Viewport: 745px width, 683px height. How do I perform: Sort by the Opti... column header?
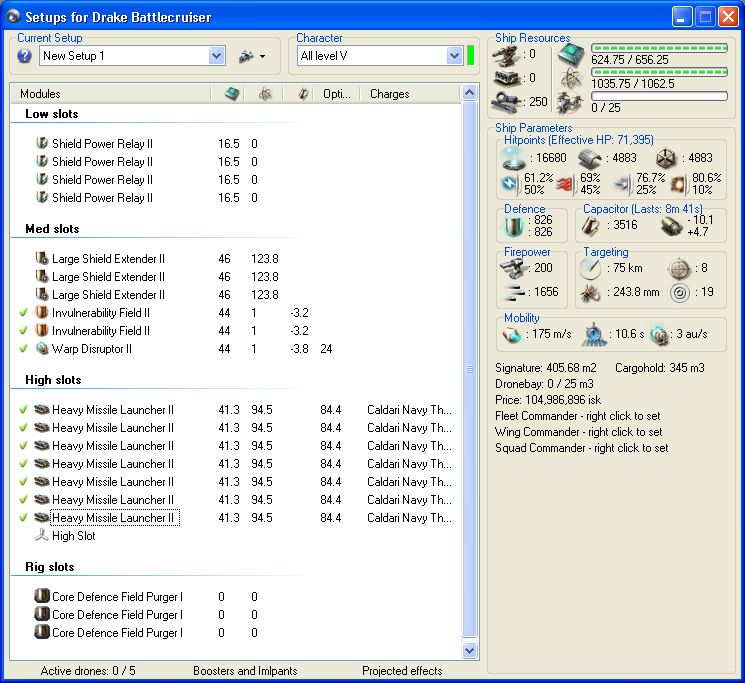(336, 94)
